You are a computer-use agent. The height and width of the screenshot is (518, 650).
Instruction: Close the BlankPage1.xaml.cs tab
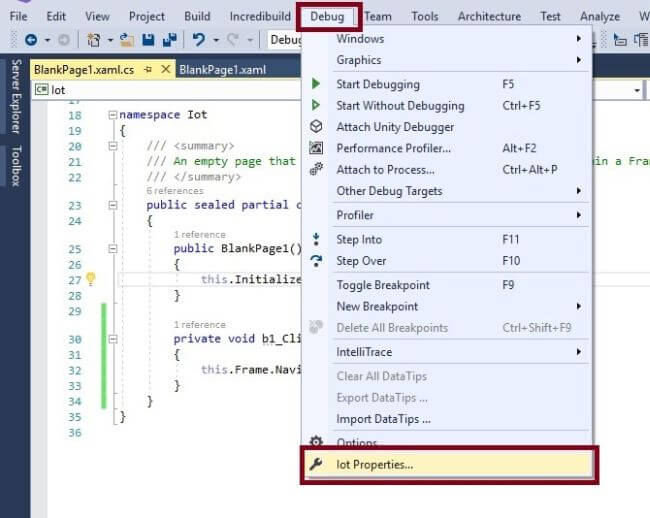pos(165,69)
